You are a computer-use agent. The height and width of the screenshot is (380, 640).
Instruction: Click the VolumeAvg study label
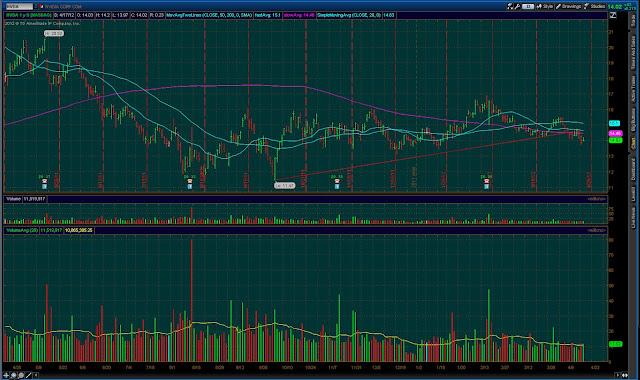pyautogui.click(x=22, y=230)
